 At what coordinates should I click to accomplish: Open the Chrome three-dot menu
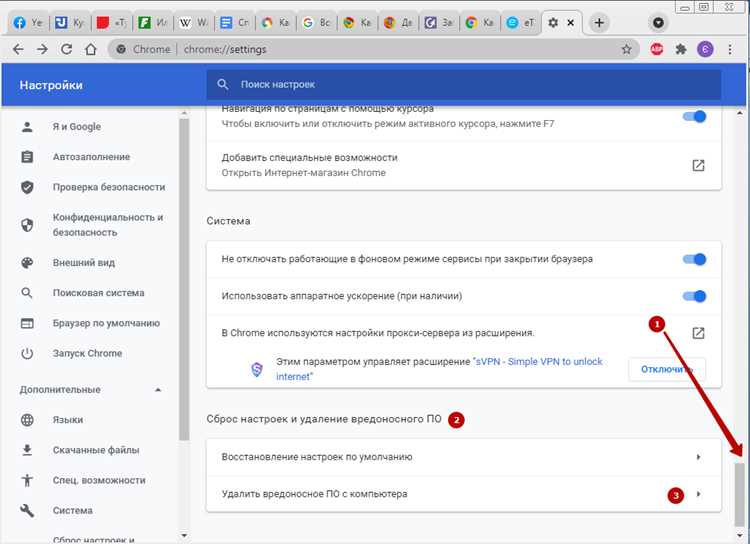click(x=729, y=49)
